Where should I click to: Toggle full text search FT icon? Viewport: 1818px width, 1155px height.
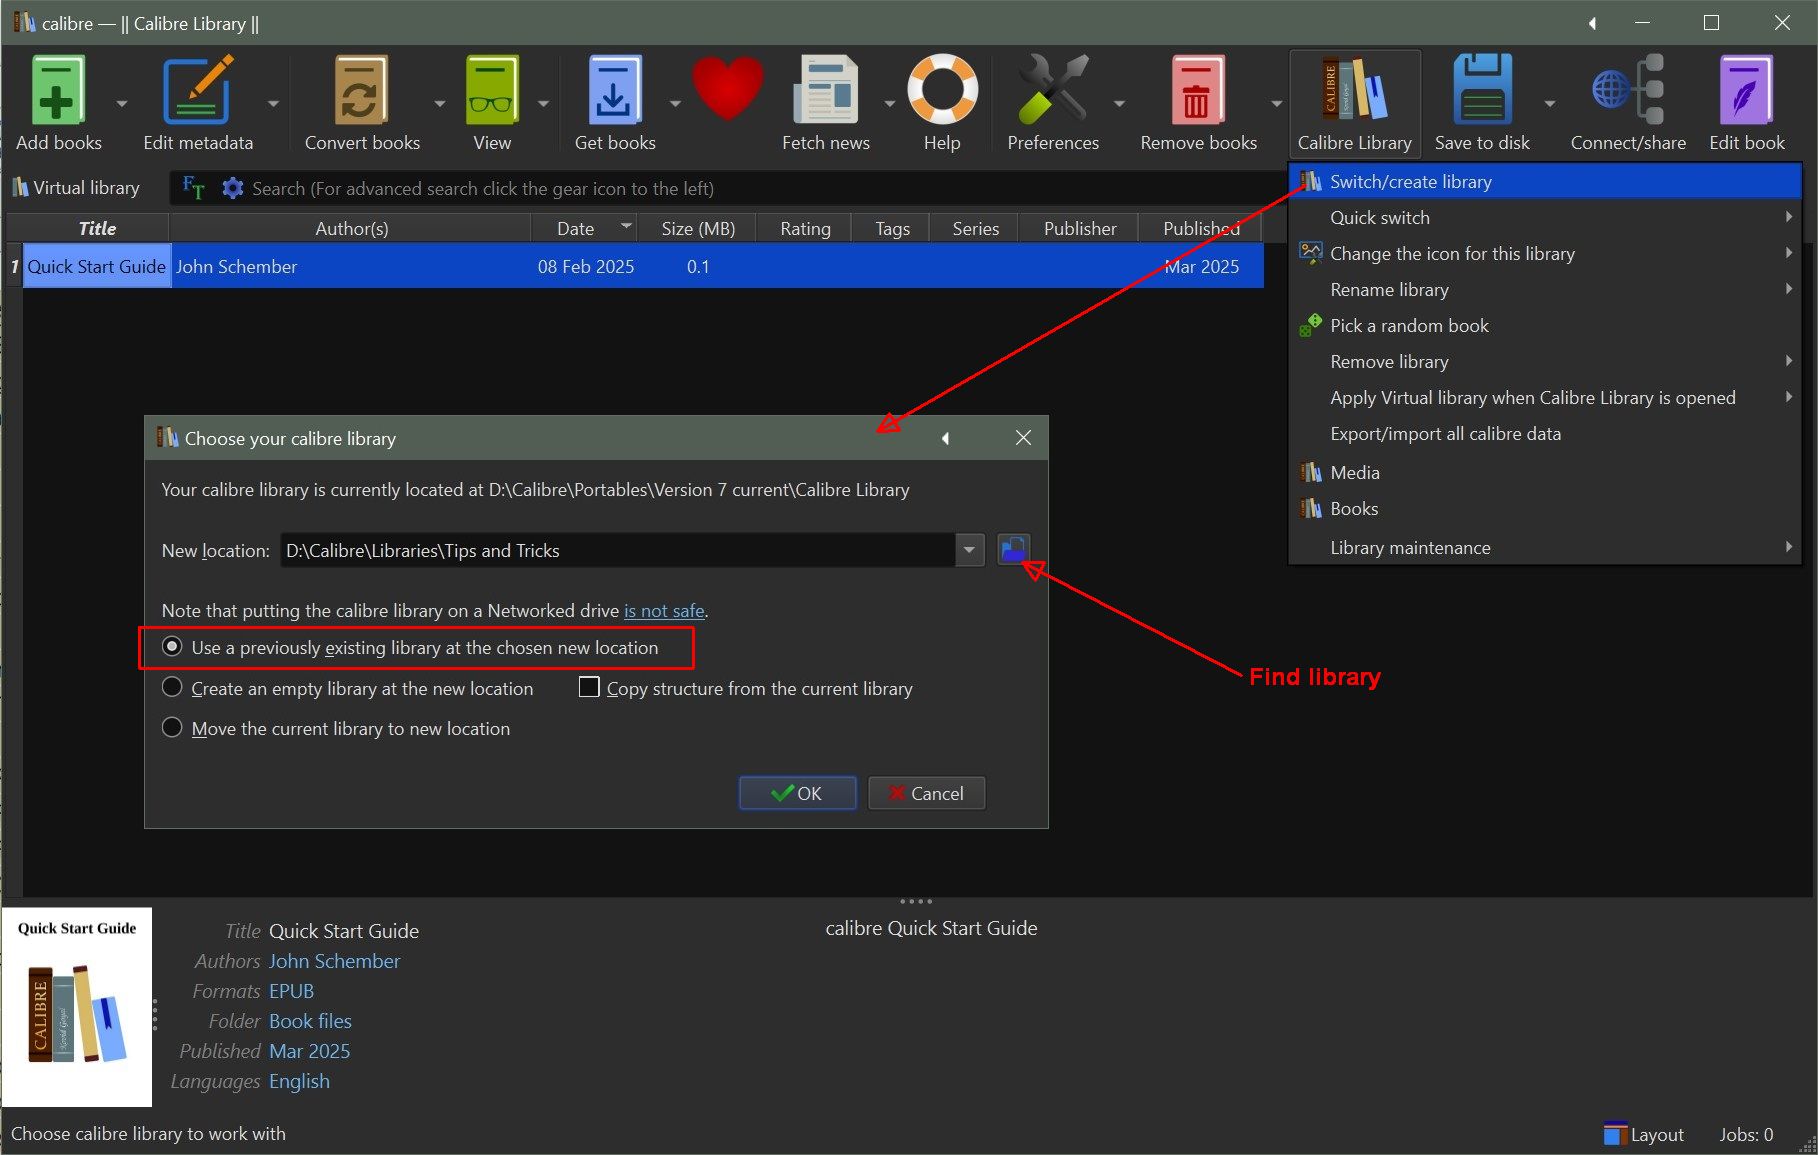(194, 188)
